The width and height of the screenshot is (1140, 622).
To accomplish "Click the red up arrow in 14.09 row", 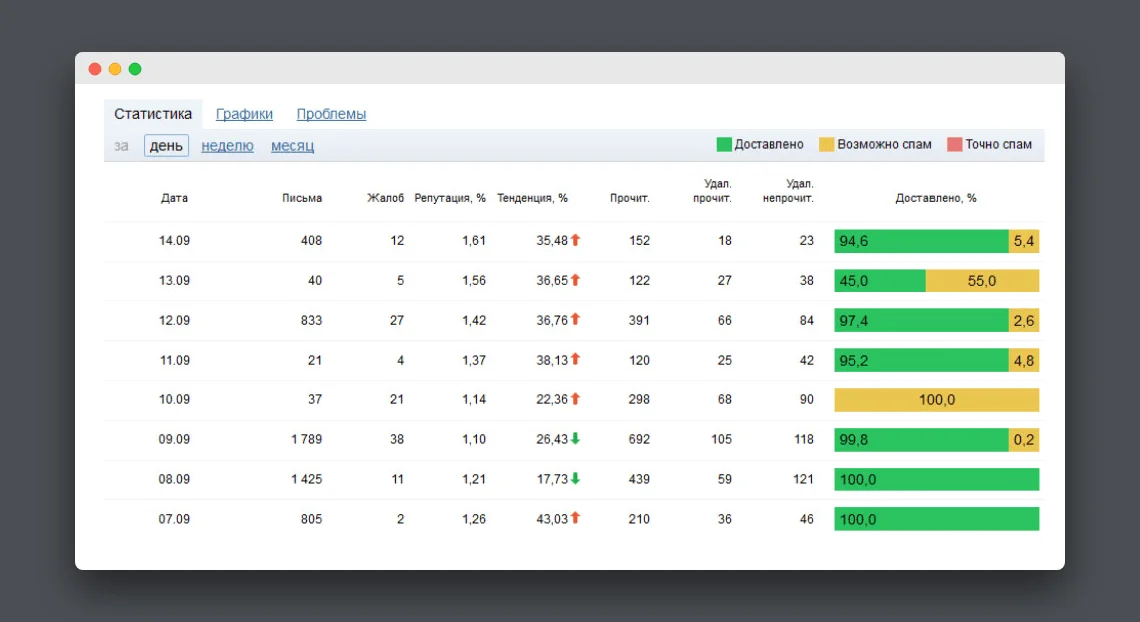I will pyautogui.click(x=575, y=240).
